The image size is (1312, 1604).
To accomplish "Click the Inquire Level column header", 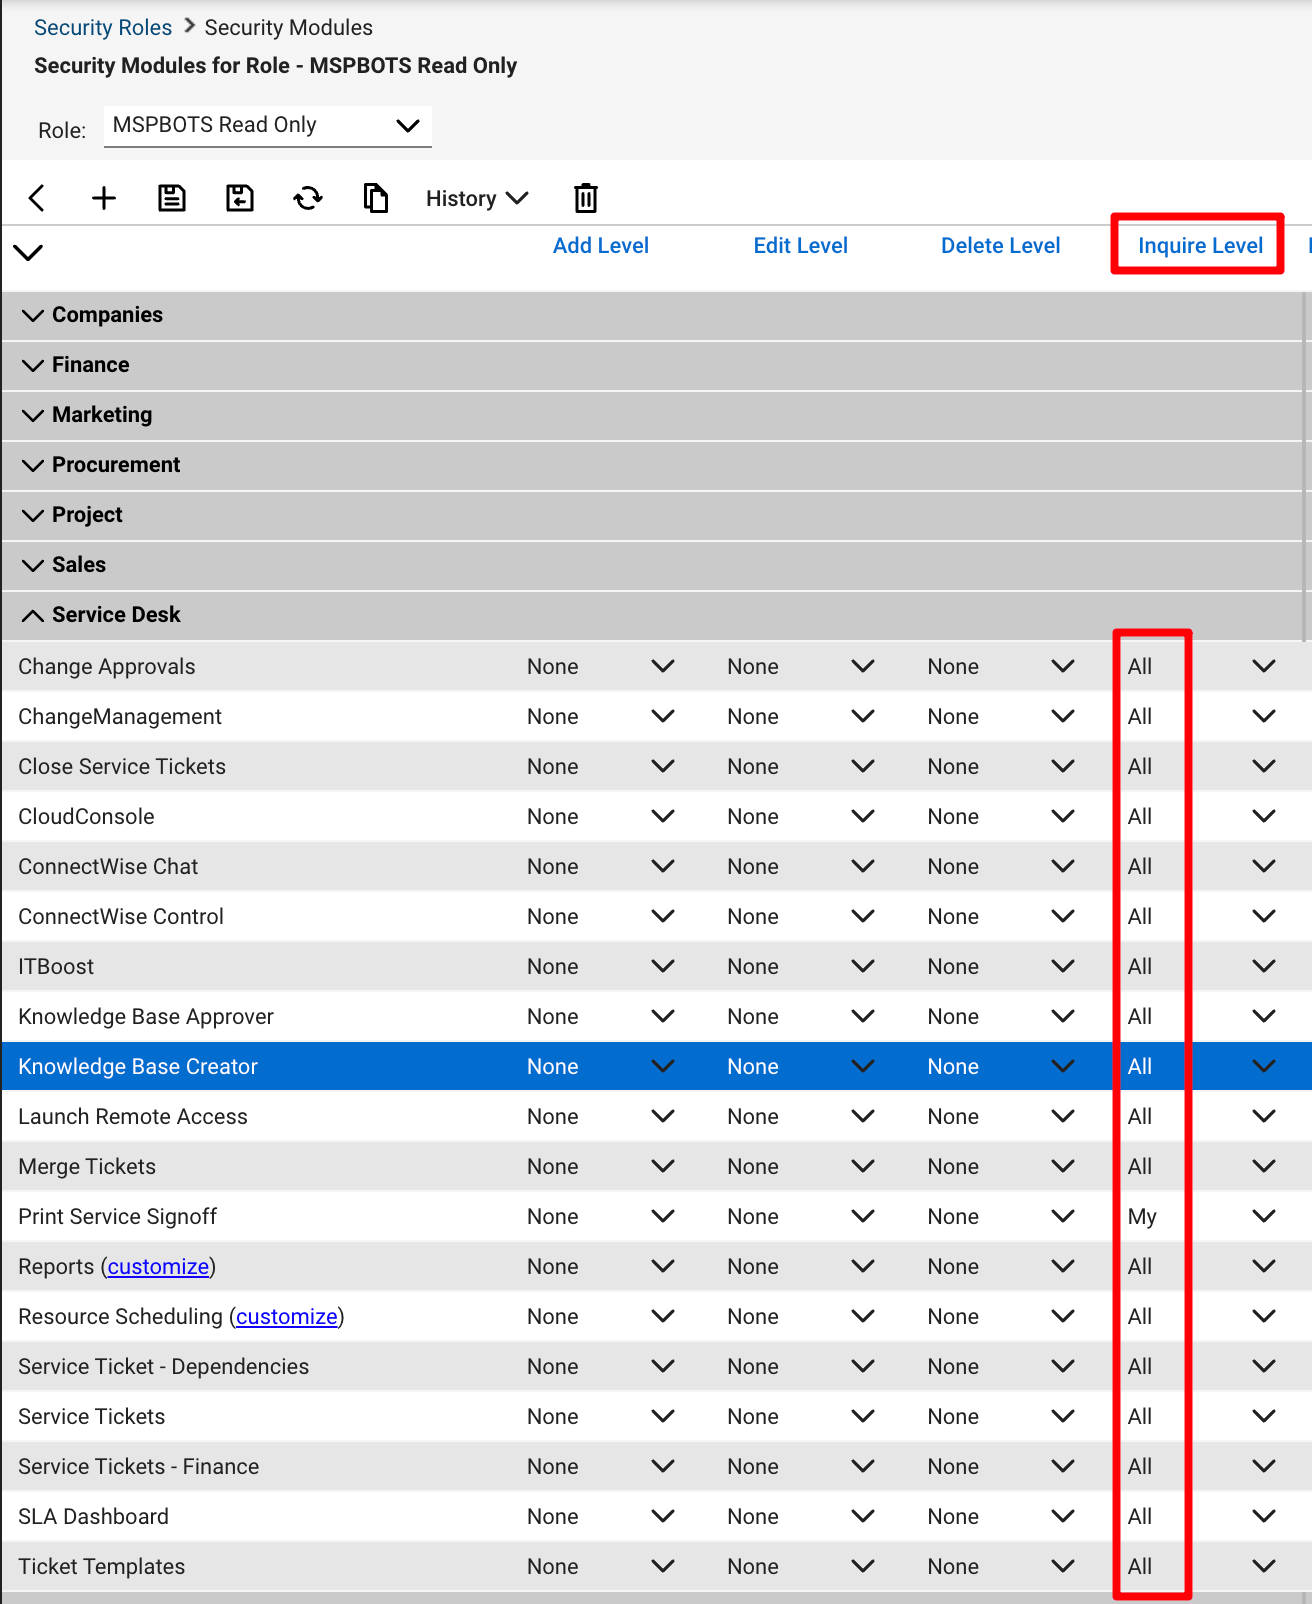I will [1199, 245].
